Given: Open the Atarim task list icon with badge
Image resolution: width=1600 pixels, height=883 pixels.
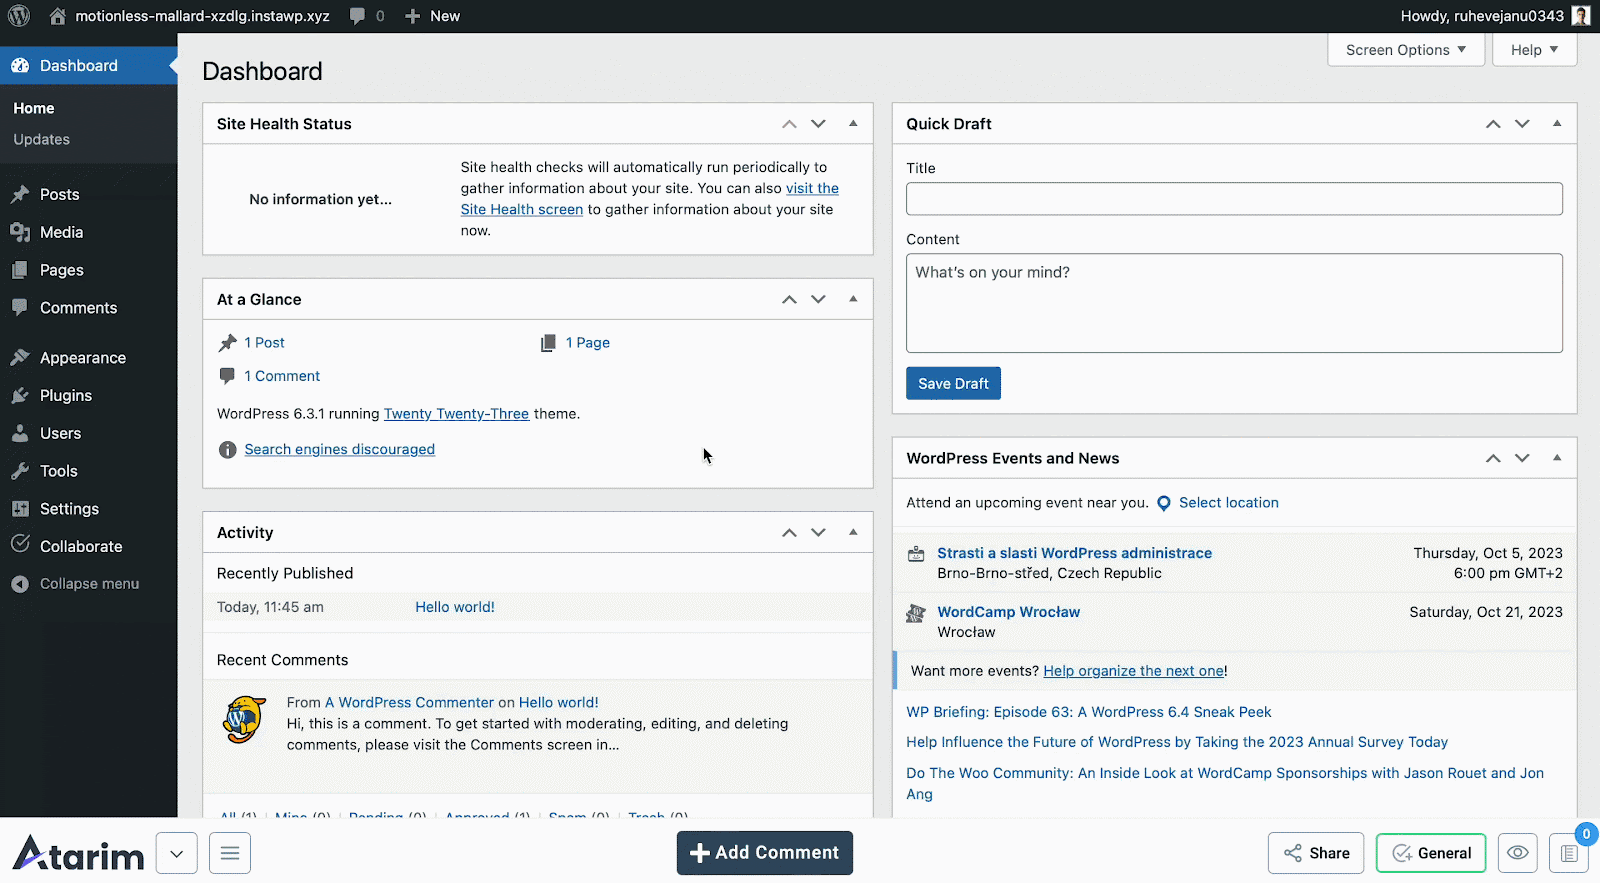Looking at the screenshot, I should pos(1568,853).
